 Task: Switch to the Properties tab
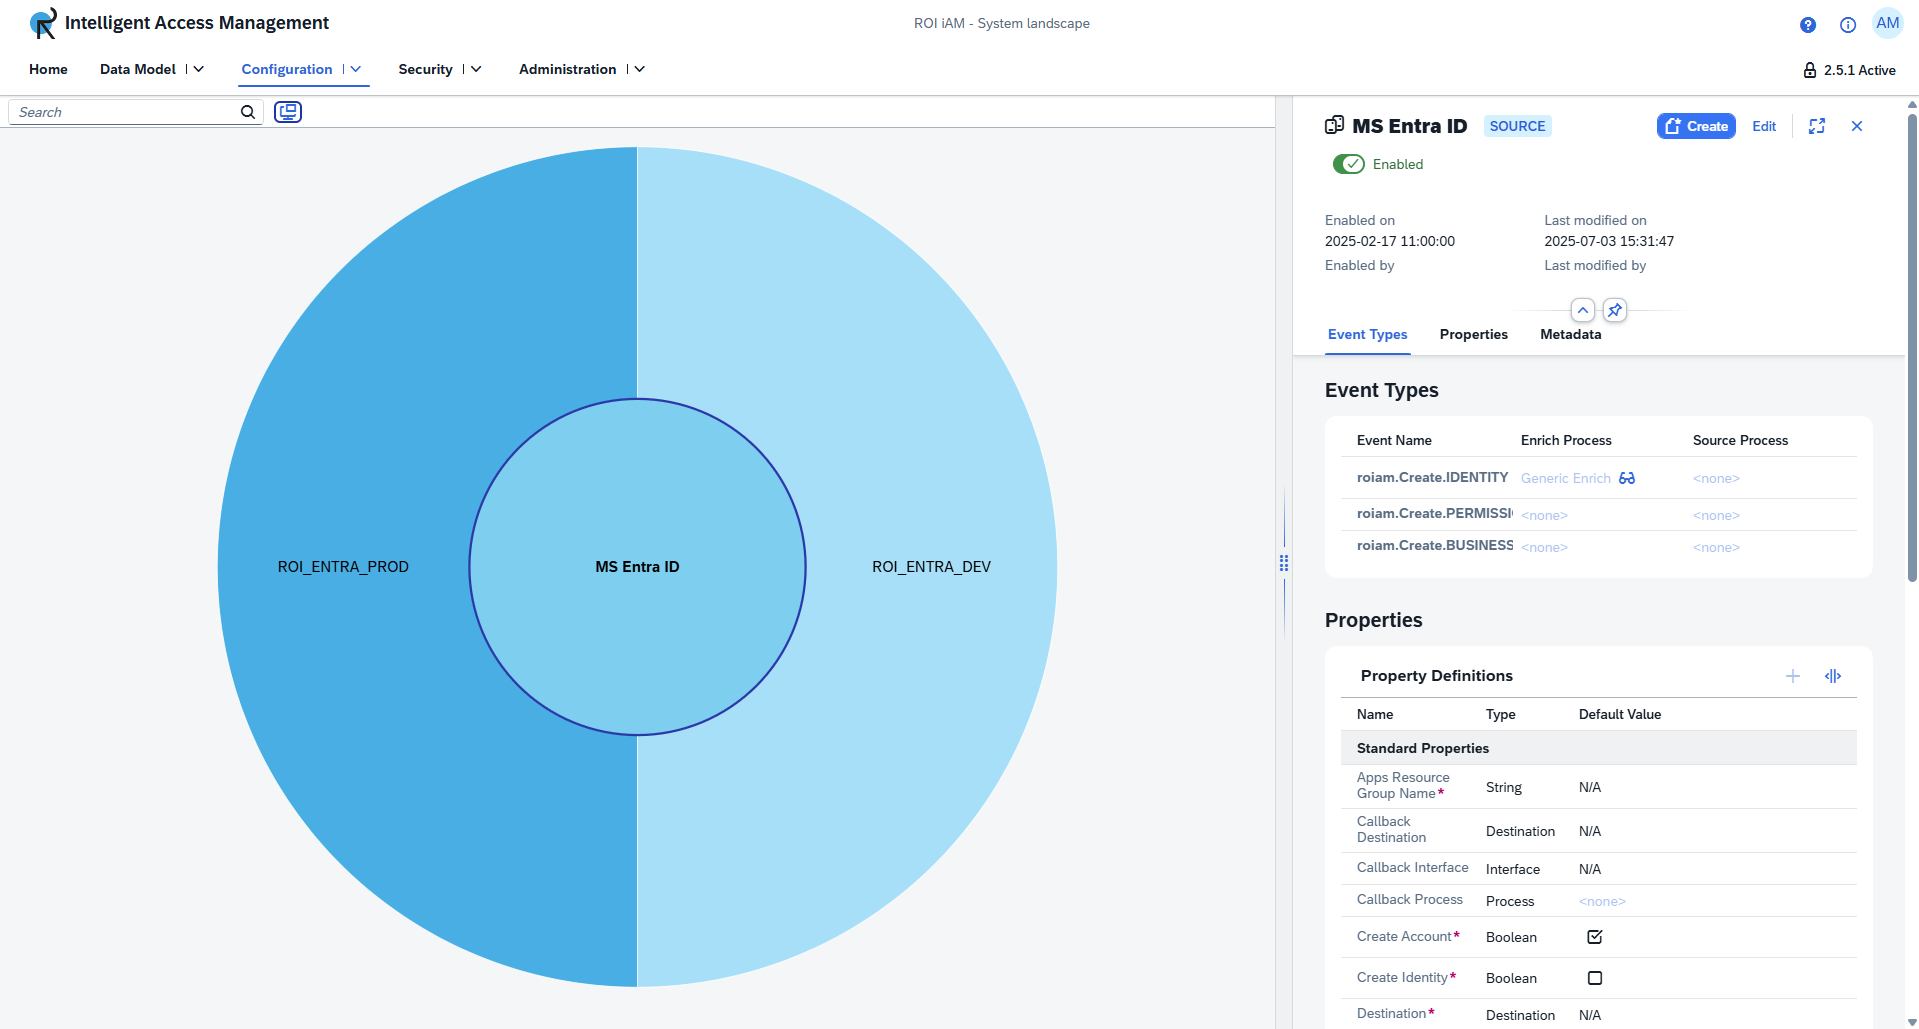pos(1473,334)
